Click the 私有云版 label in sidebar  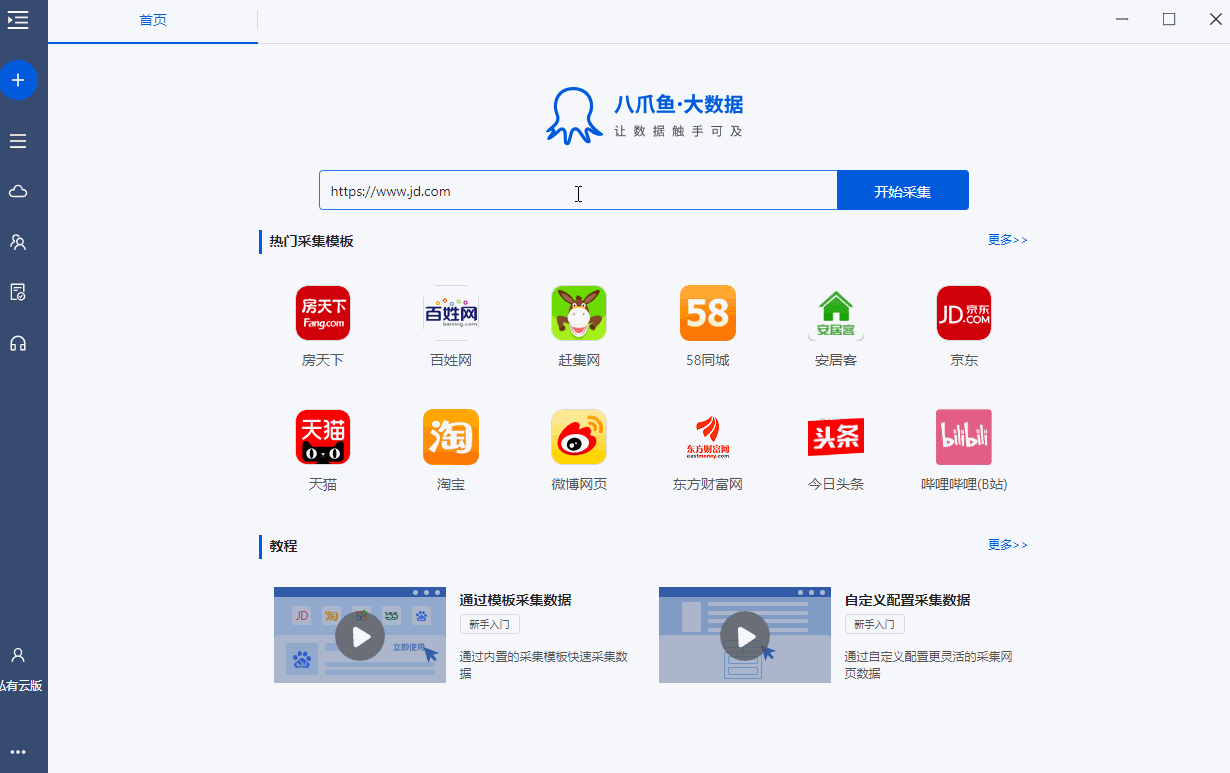pos(21,686)
